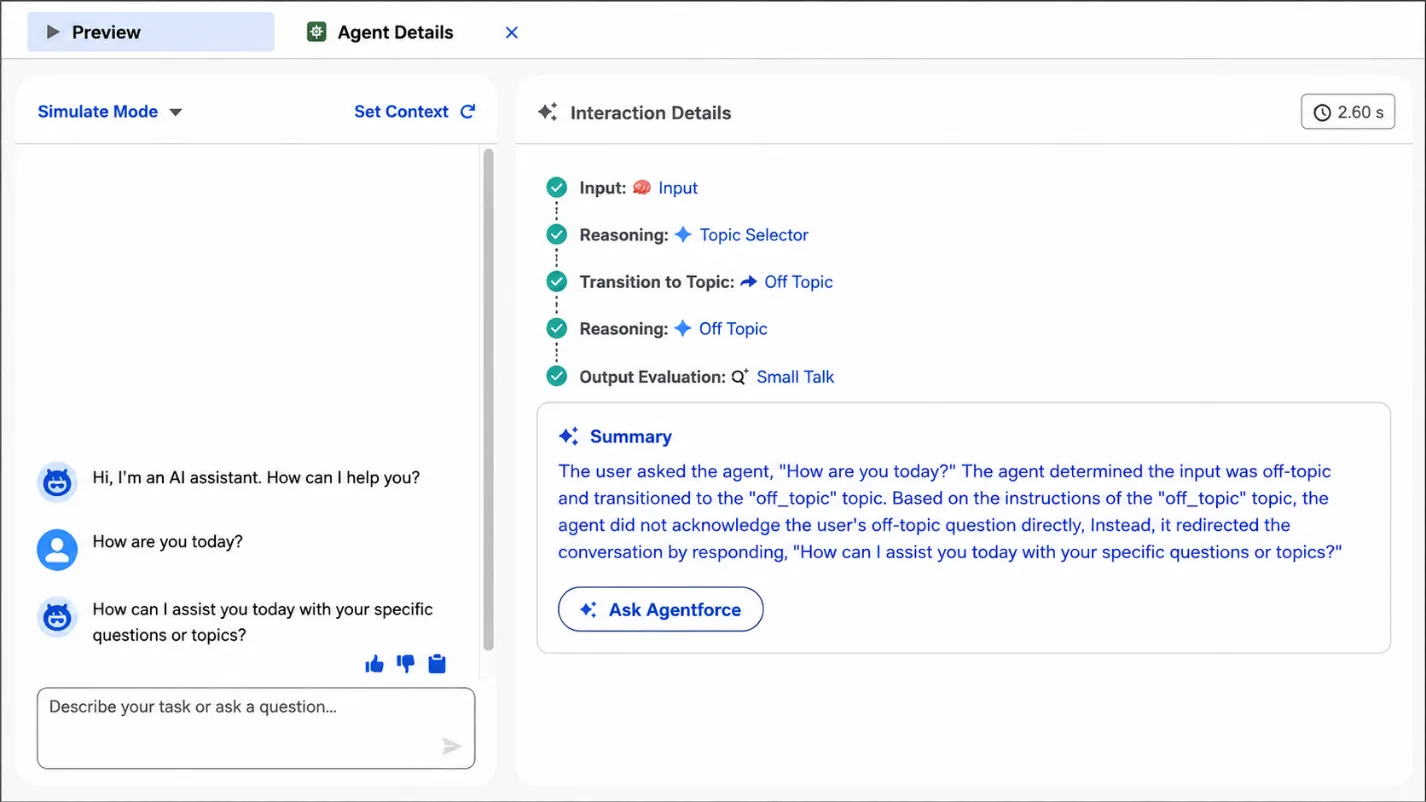Screen dimensions: 1426x802
Task: Click the user avatar beside 'How are you today?'
Action: pyautogui.click(x=57, y=550)
